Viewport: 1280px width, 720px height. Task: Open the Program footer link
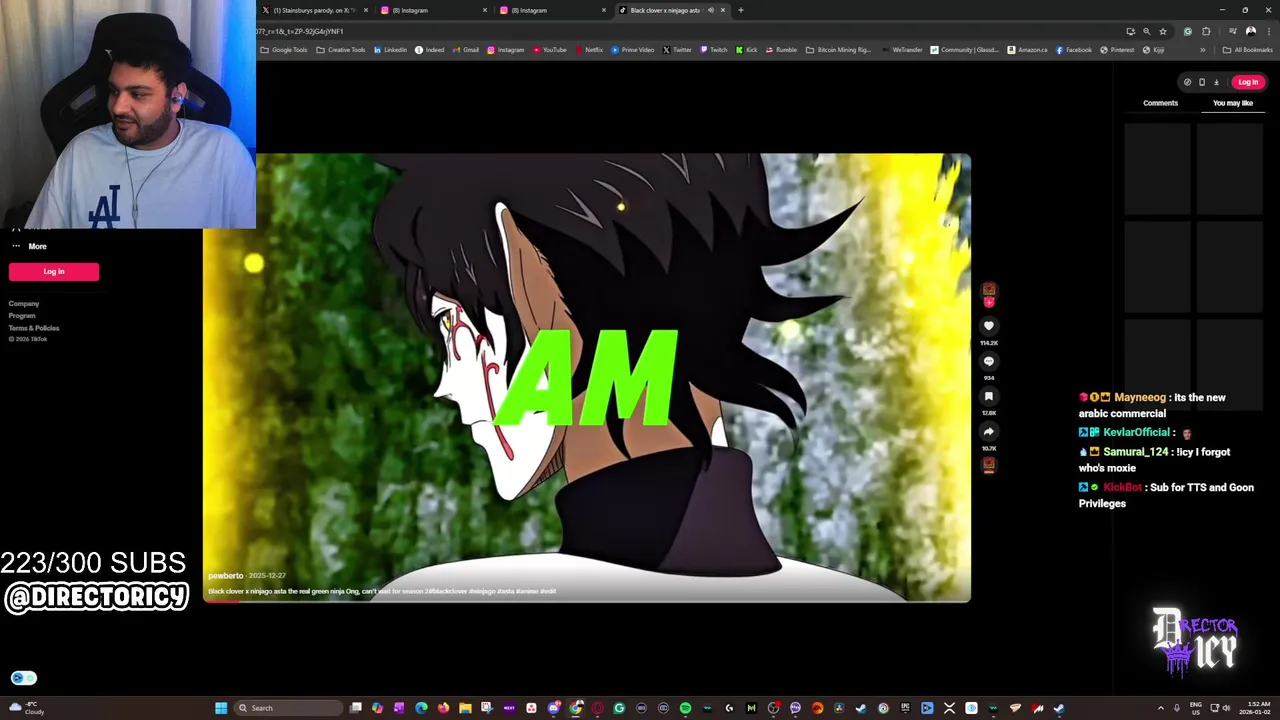pyautogui.click(x=22, y=316)
